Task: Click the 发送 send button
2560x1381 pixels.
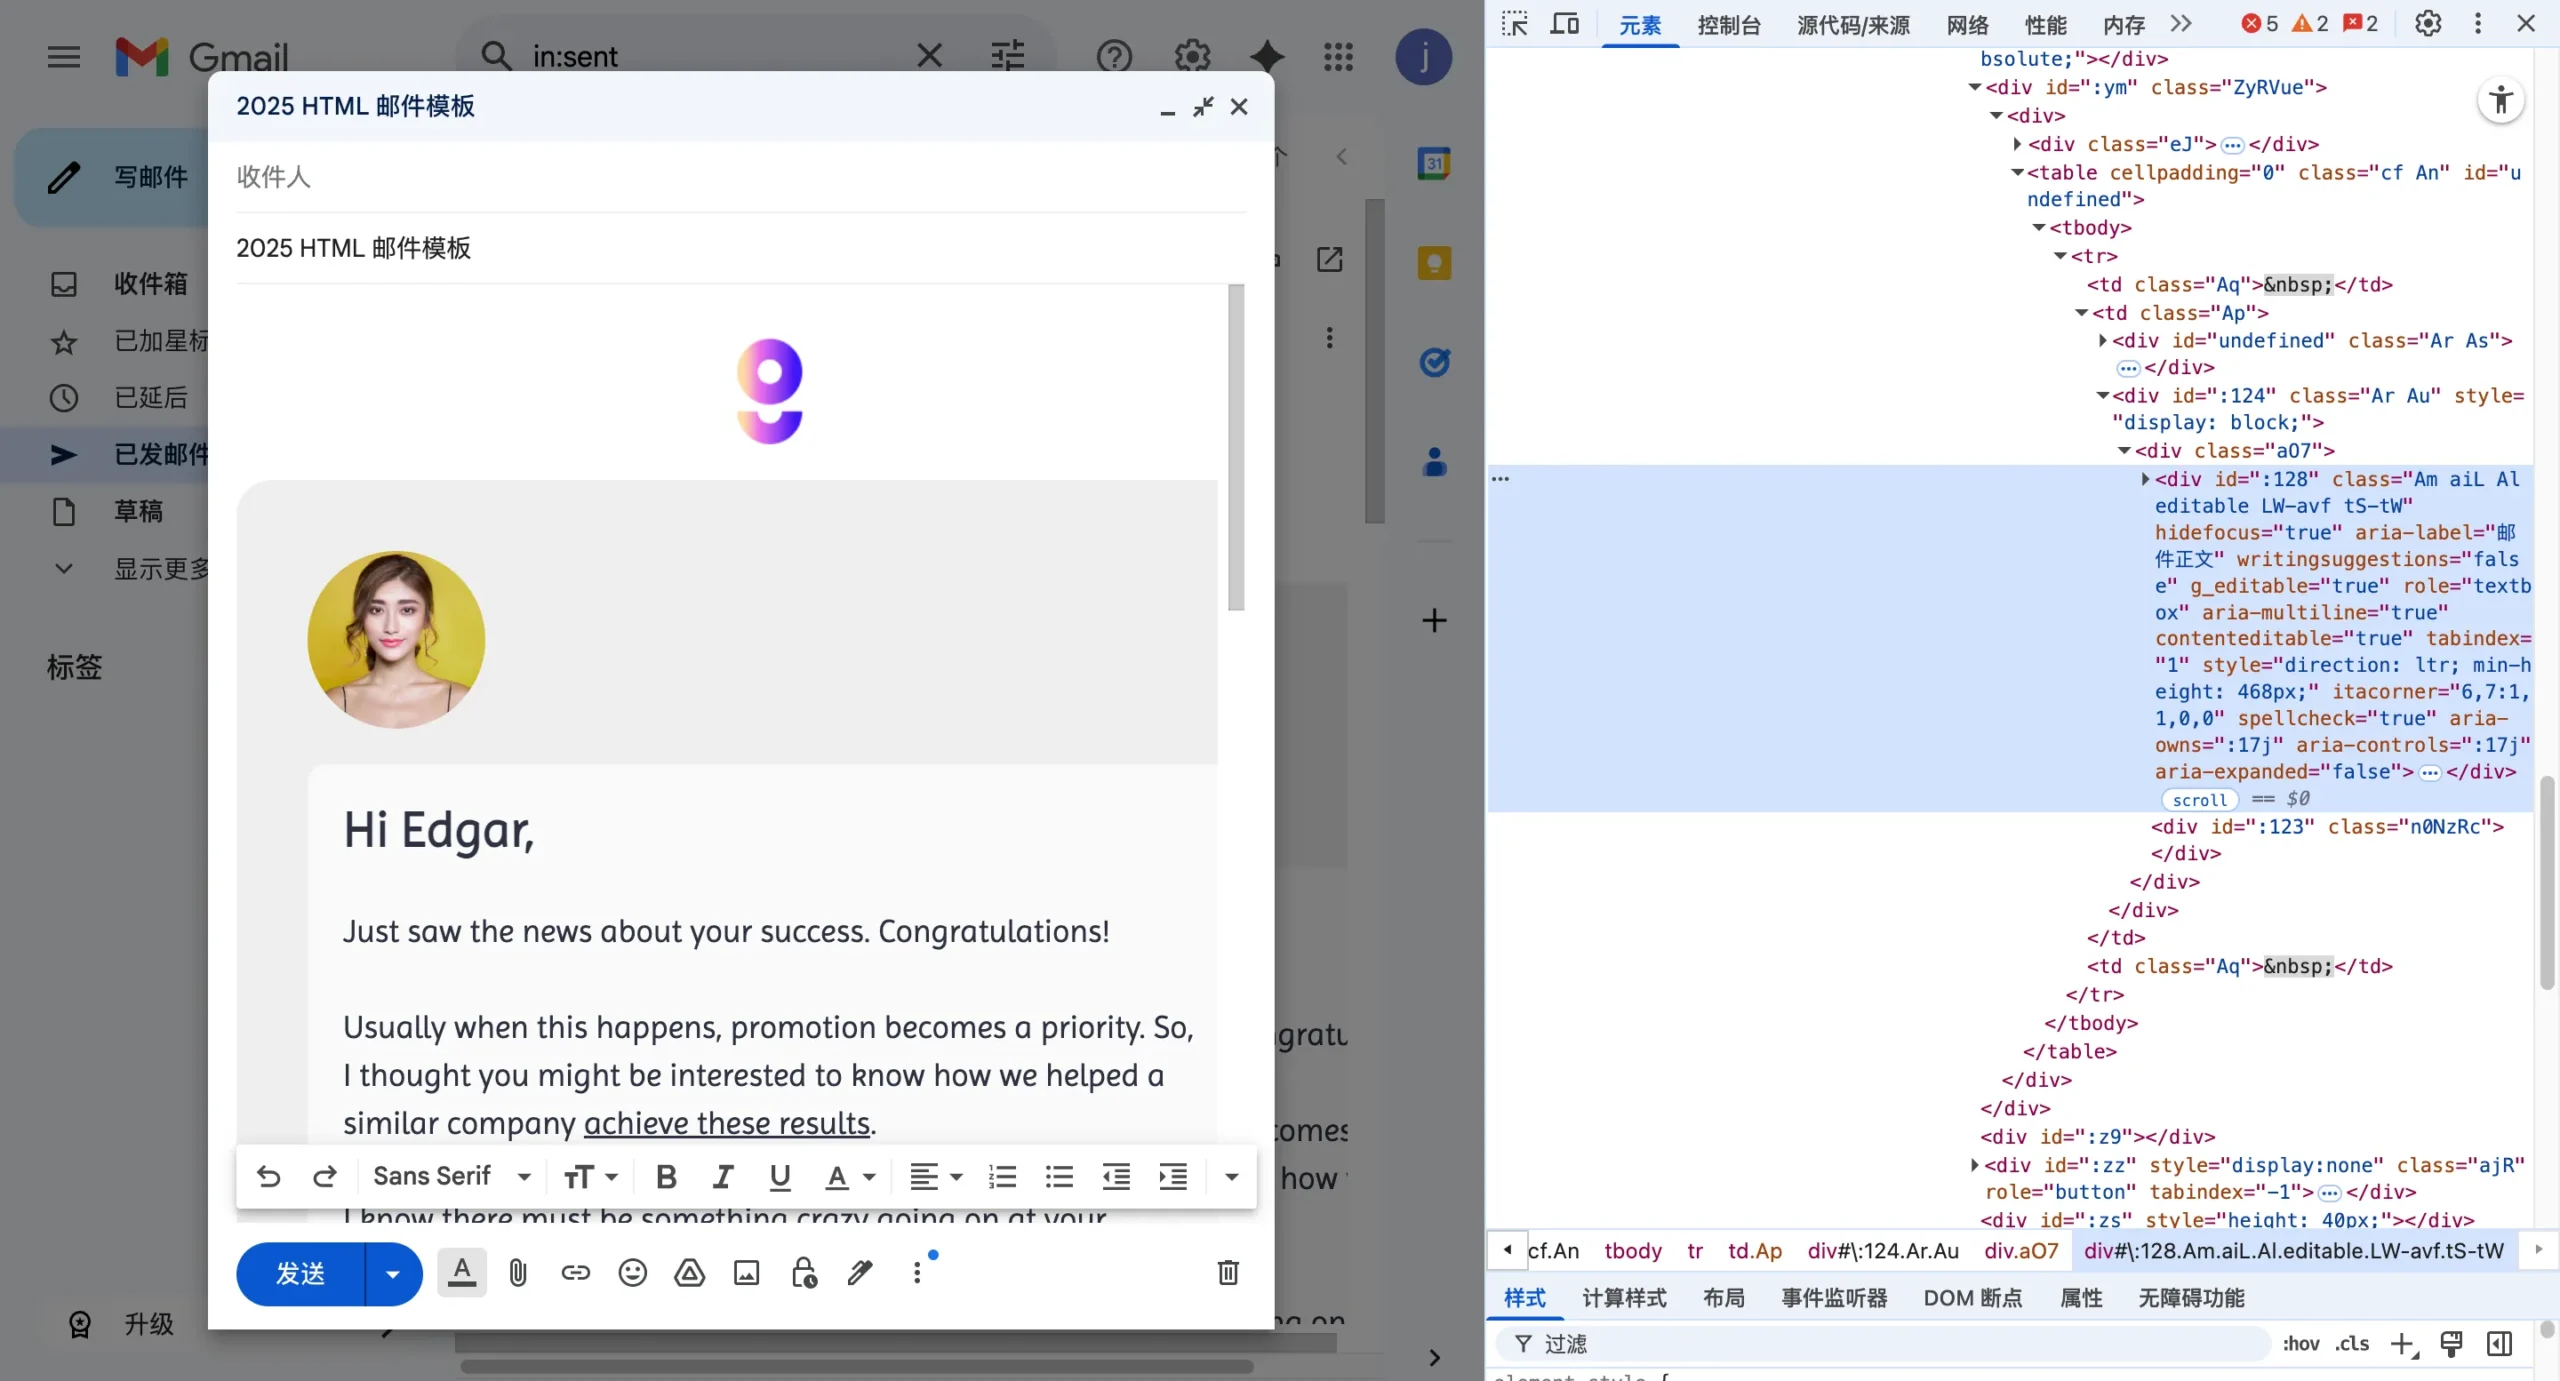Action: point(300,1274)
